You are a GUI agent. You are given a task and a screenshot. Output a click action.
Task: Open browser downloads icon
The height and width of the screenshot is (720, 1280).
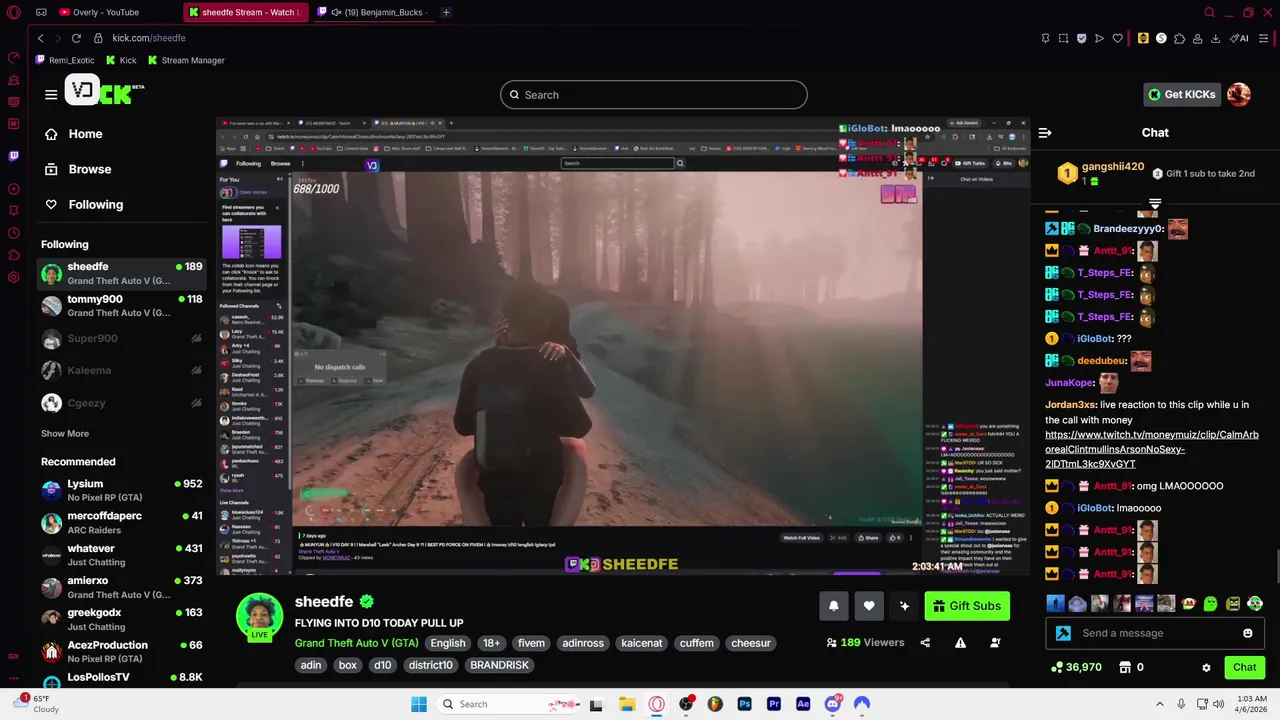(x=1215, y=38)
